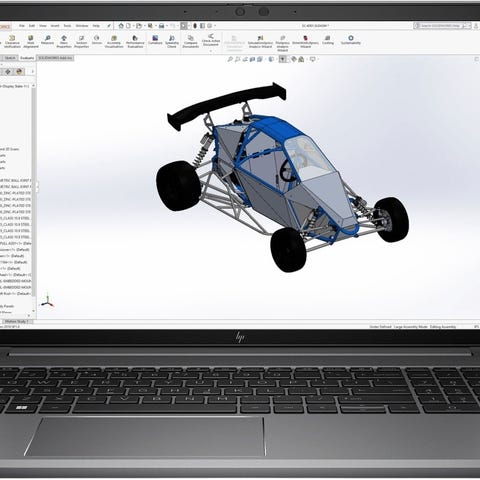The width and height of the screenshot is (480, 480).
Task: Toggle display style button in view toolbar
Action: (x=283, y=59)
